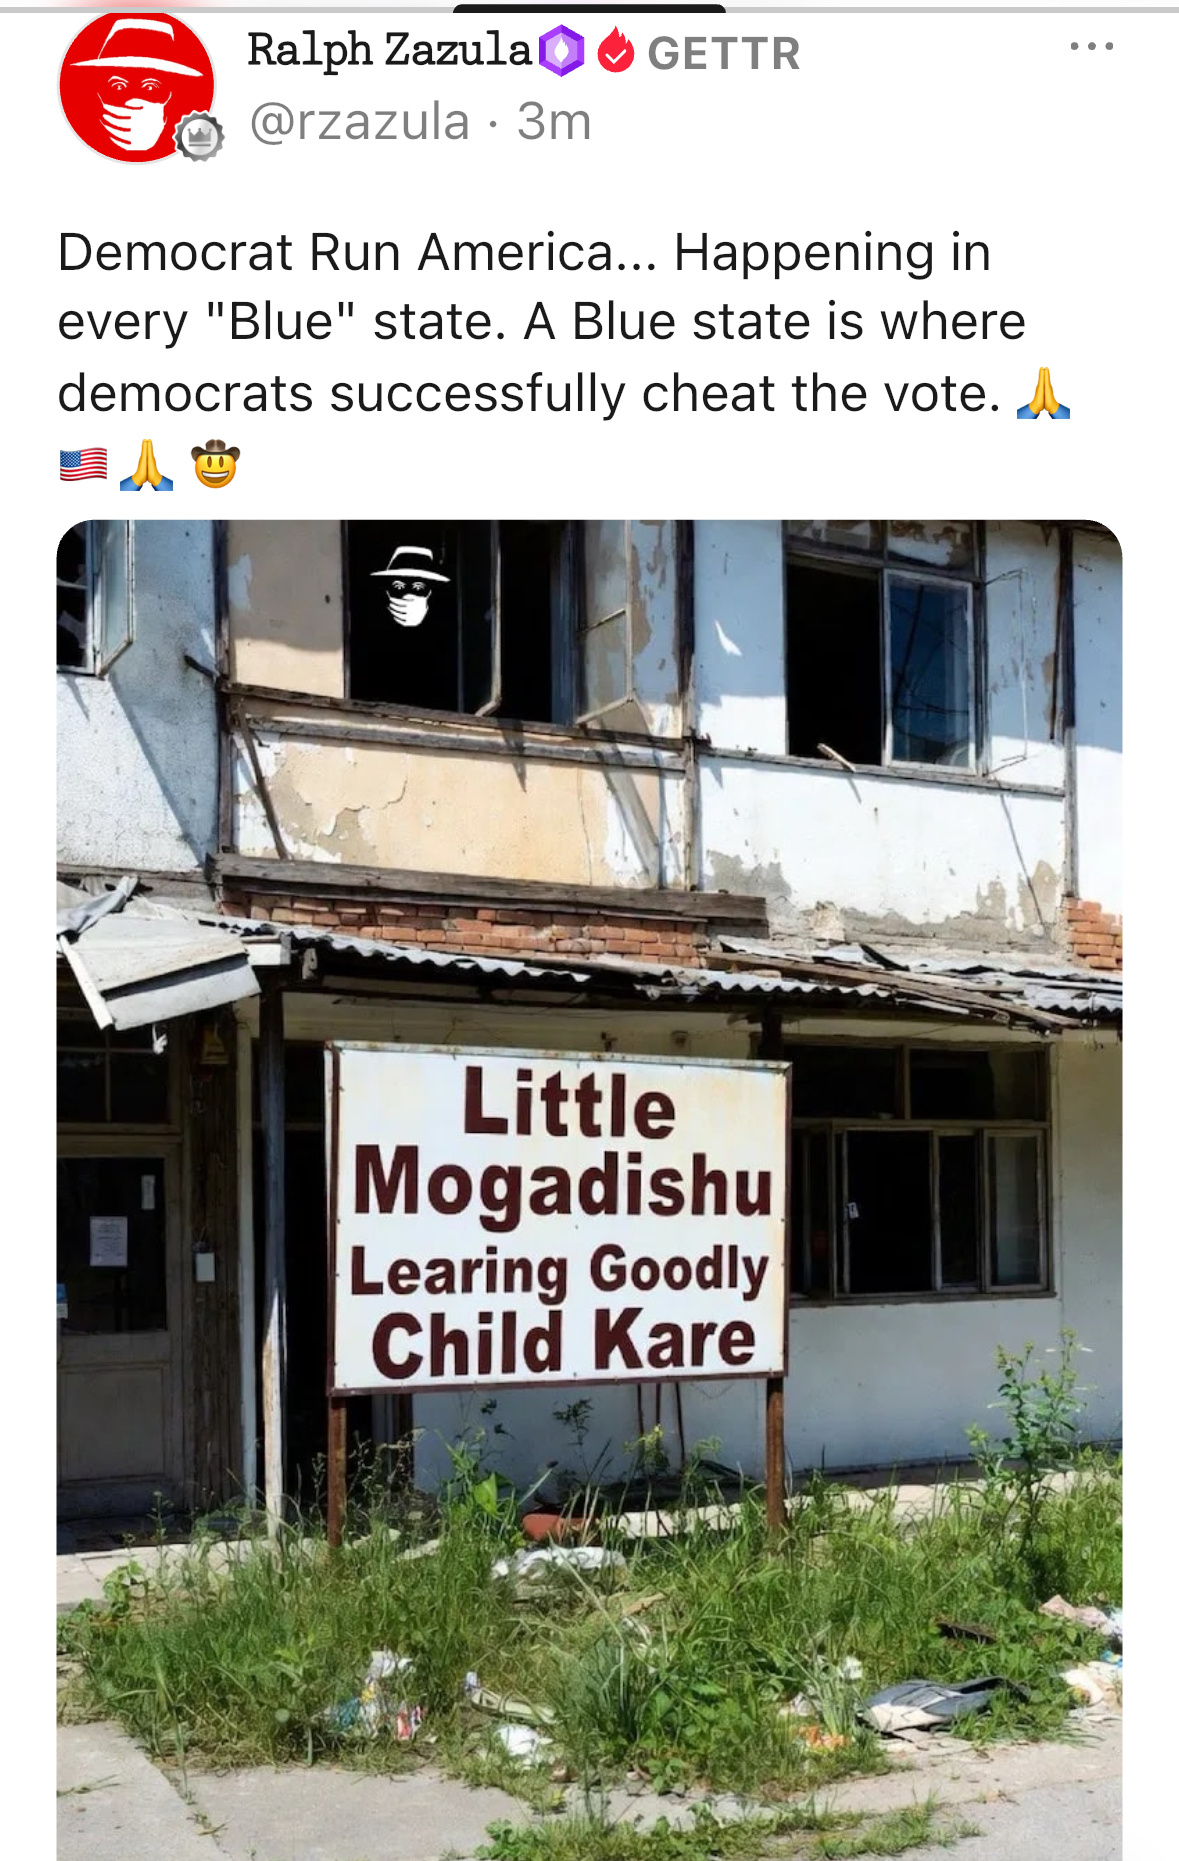Tap the masked-man watermark in the photo
Image resolution: width=1179 pixels, height=1861 pixels.
tap(410, 586)
